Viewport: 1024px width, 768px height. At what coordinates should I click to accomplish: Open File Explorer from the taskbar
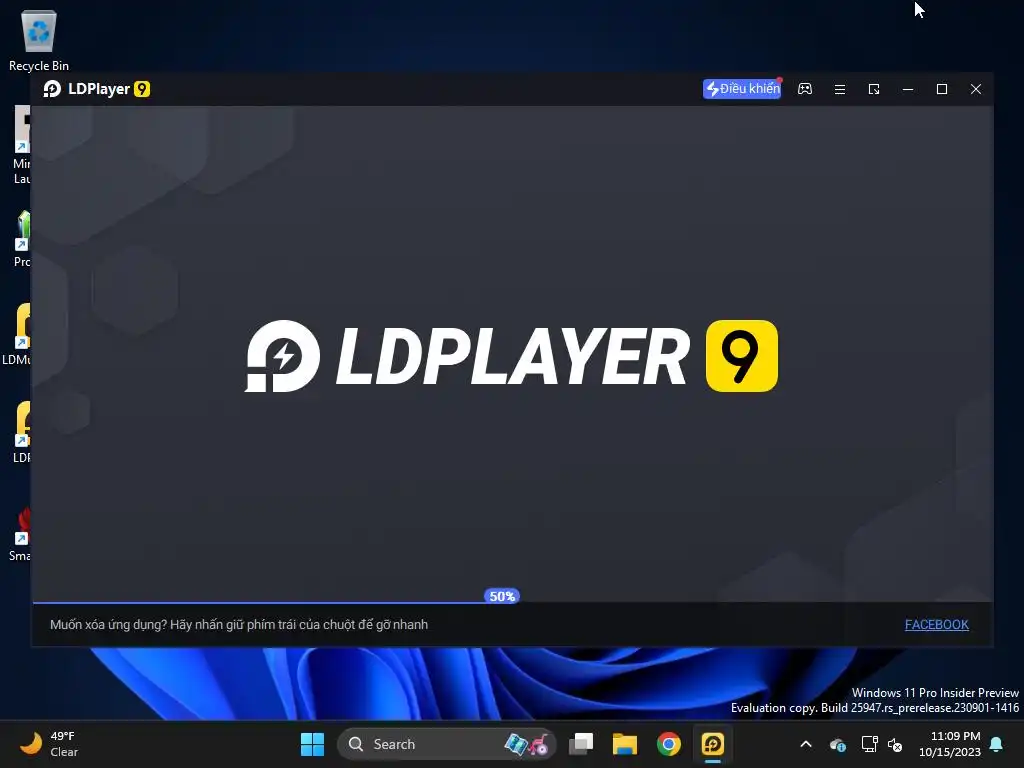click(x=624, y=744)
